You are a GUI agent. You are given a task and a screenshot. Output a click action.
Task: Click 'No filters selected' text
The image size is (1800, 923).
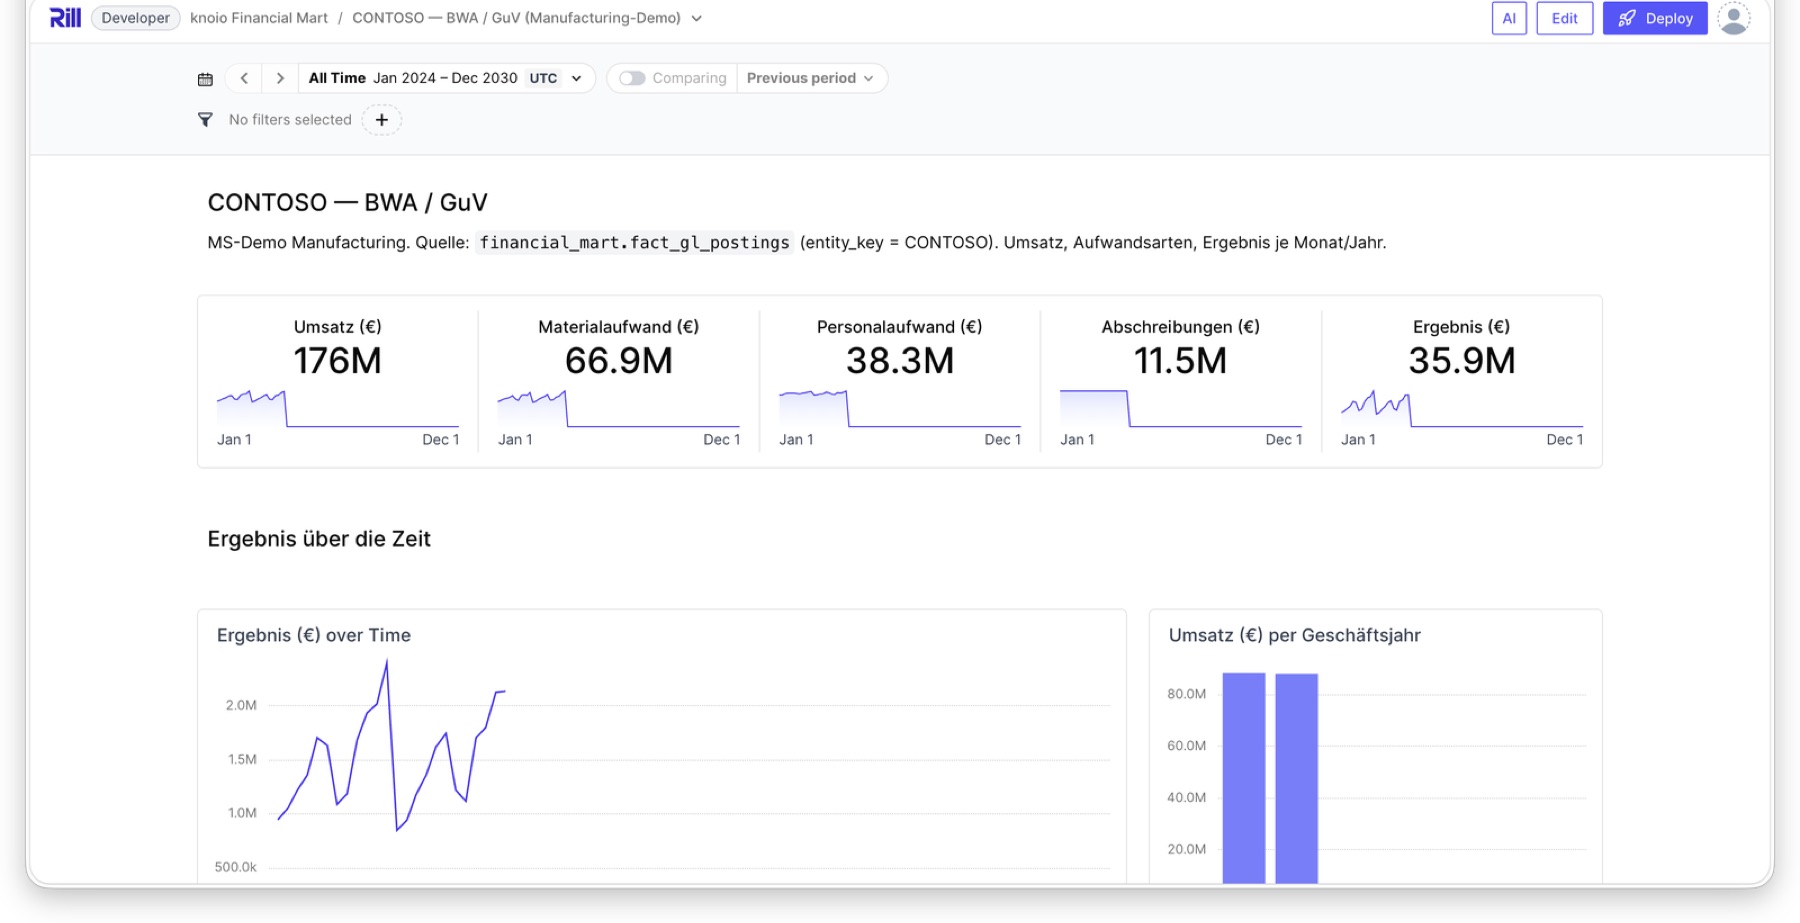coord(290,120)
